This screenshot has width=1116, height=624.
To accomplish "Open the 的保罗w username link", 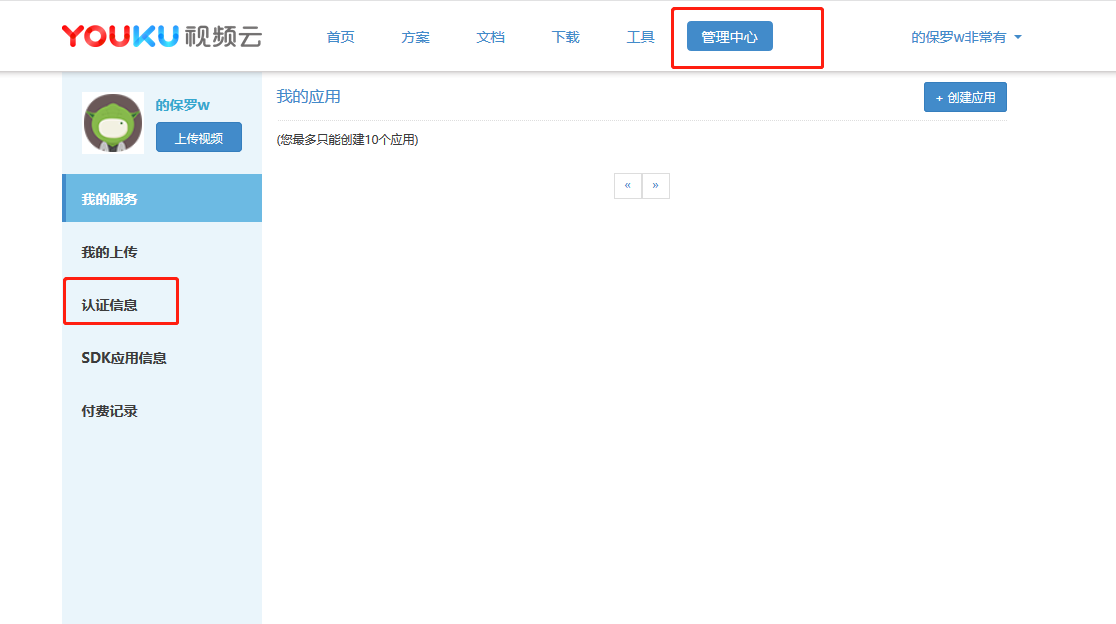I will click(x=182, y=105).
